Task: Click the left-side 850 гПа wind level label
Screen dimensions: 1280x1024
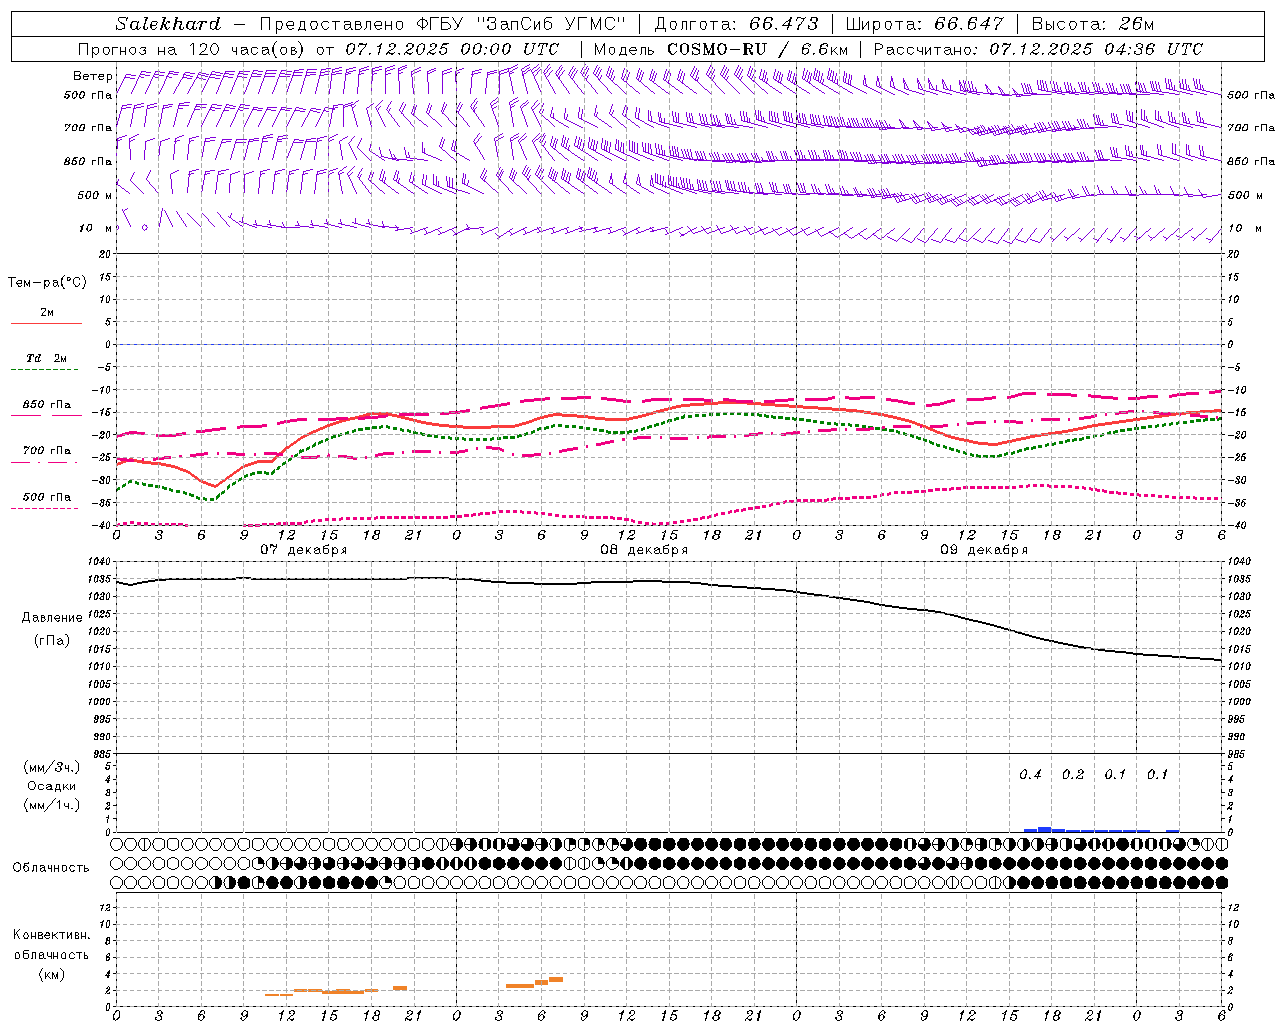Action: (x=88, y=161)
